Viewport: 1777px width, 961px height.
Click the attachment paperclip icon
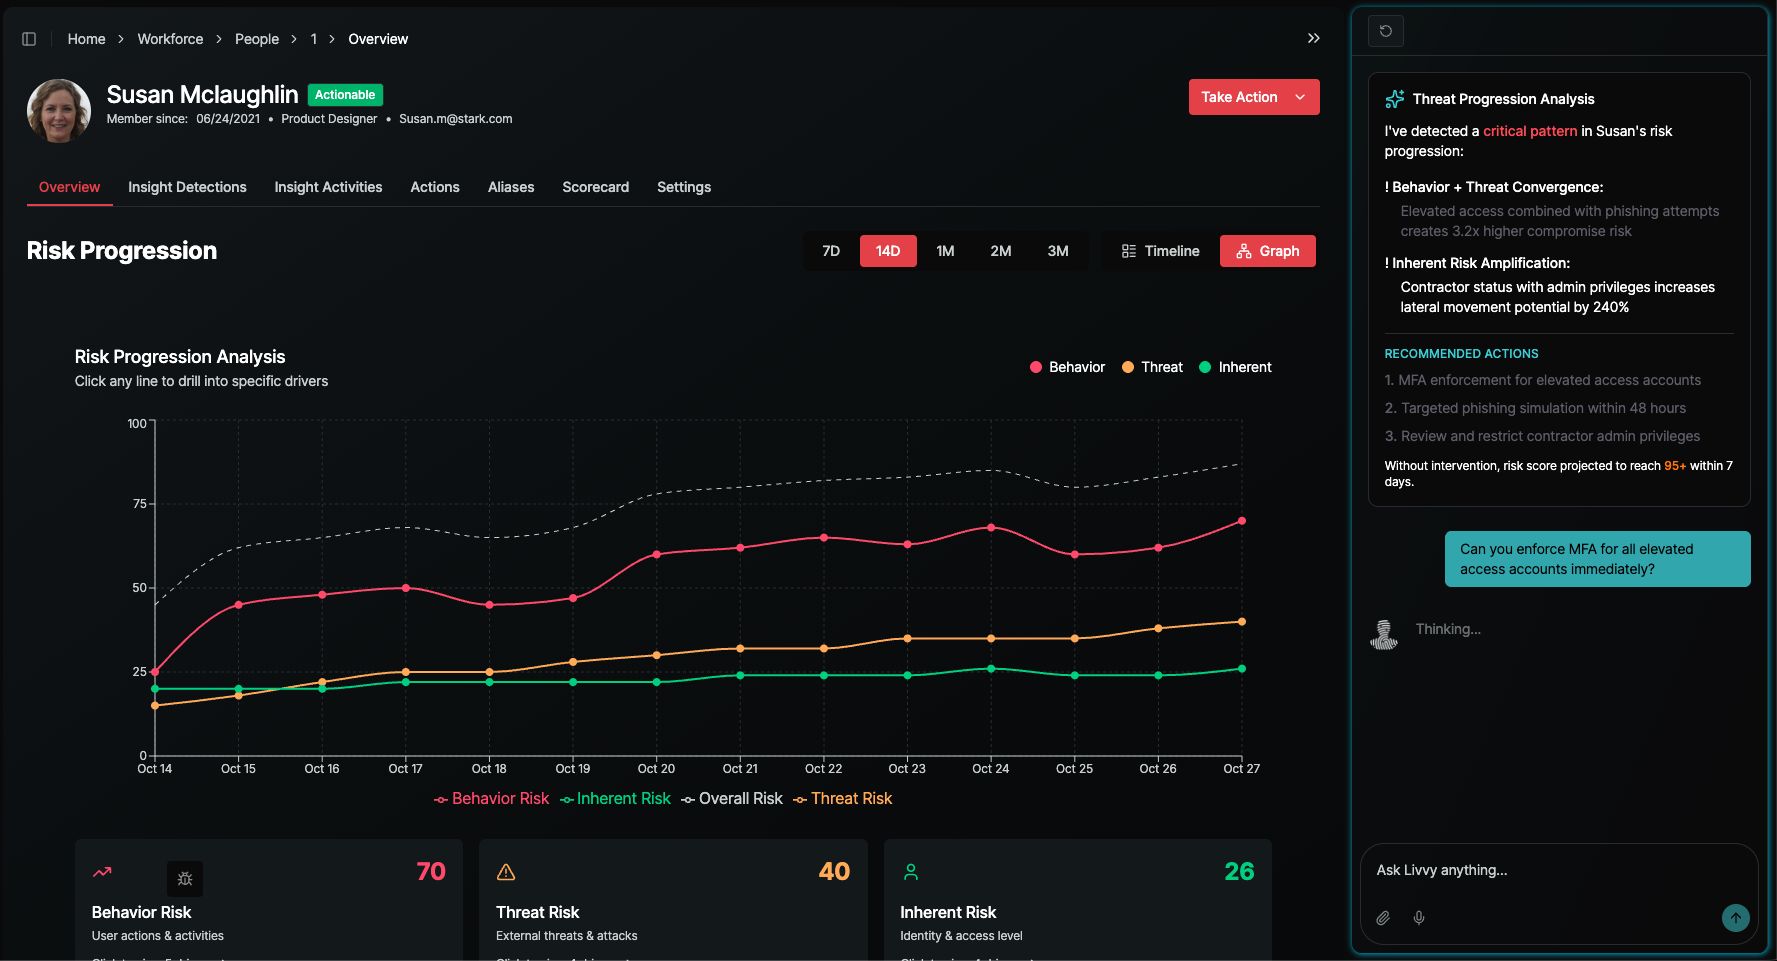[1383, 917]
